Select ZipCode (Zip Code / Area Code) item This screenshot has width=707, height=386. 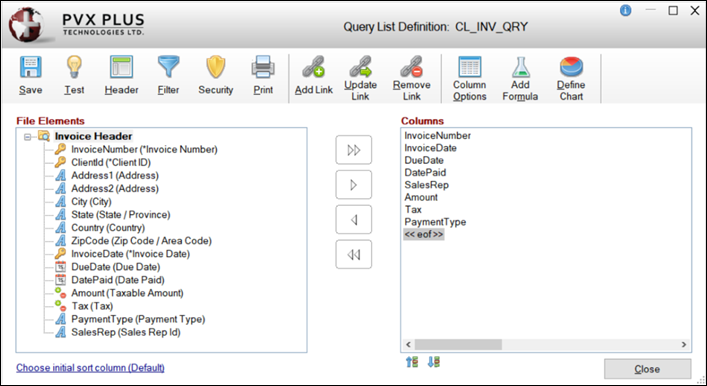pos(142,241)
